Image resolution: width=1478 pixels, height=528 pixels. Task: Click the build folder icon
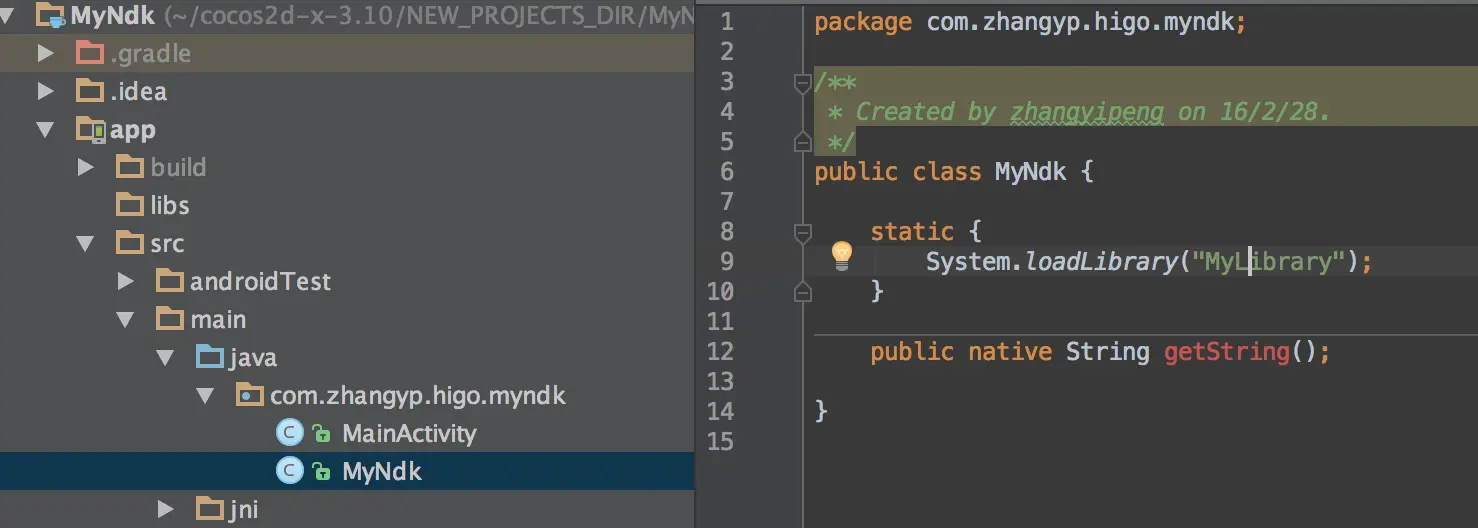(x=131, y=167)
